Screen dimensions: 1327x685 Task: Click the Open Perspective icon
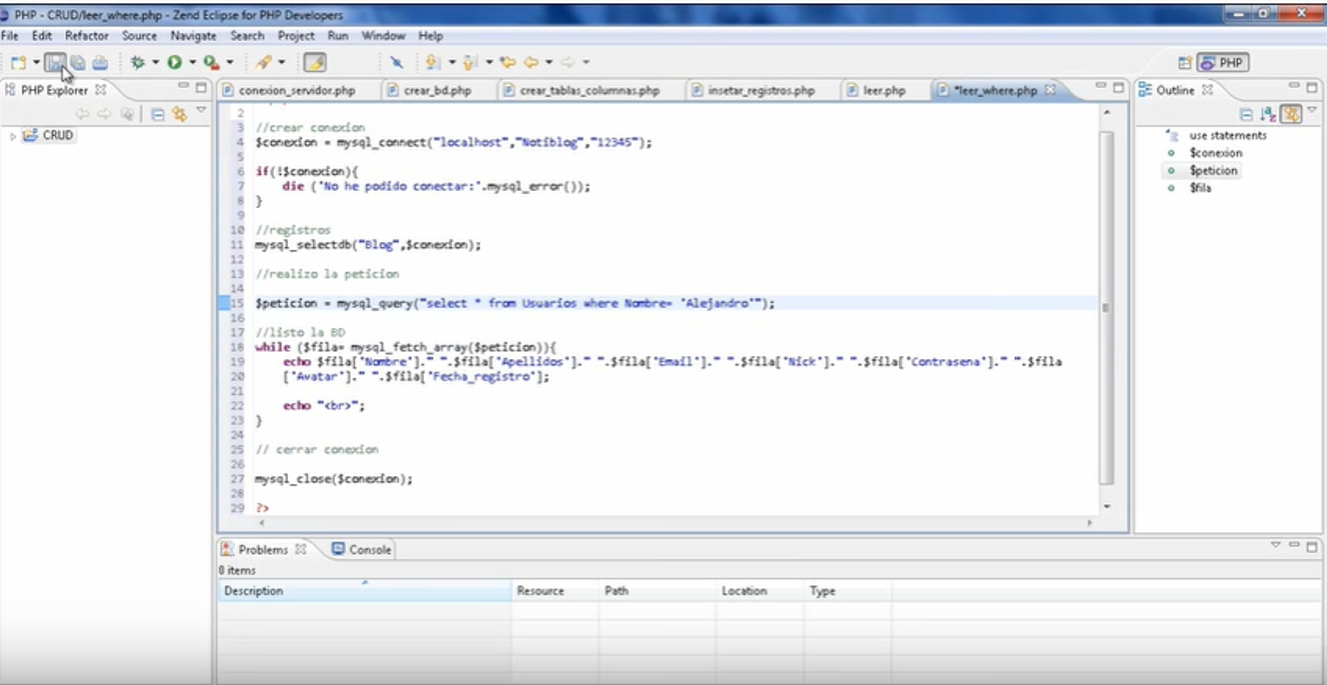[x=1185, y=63]
